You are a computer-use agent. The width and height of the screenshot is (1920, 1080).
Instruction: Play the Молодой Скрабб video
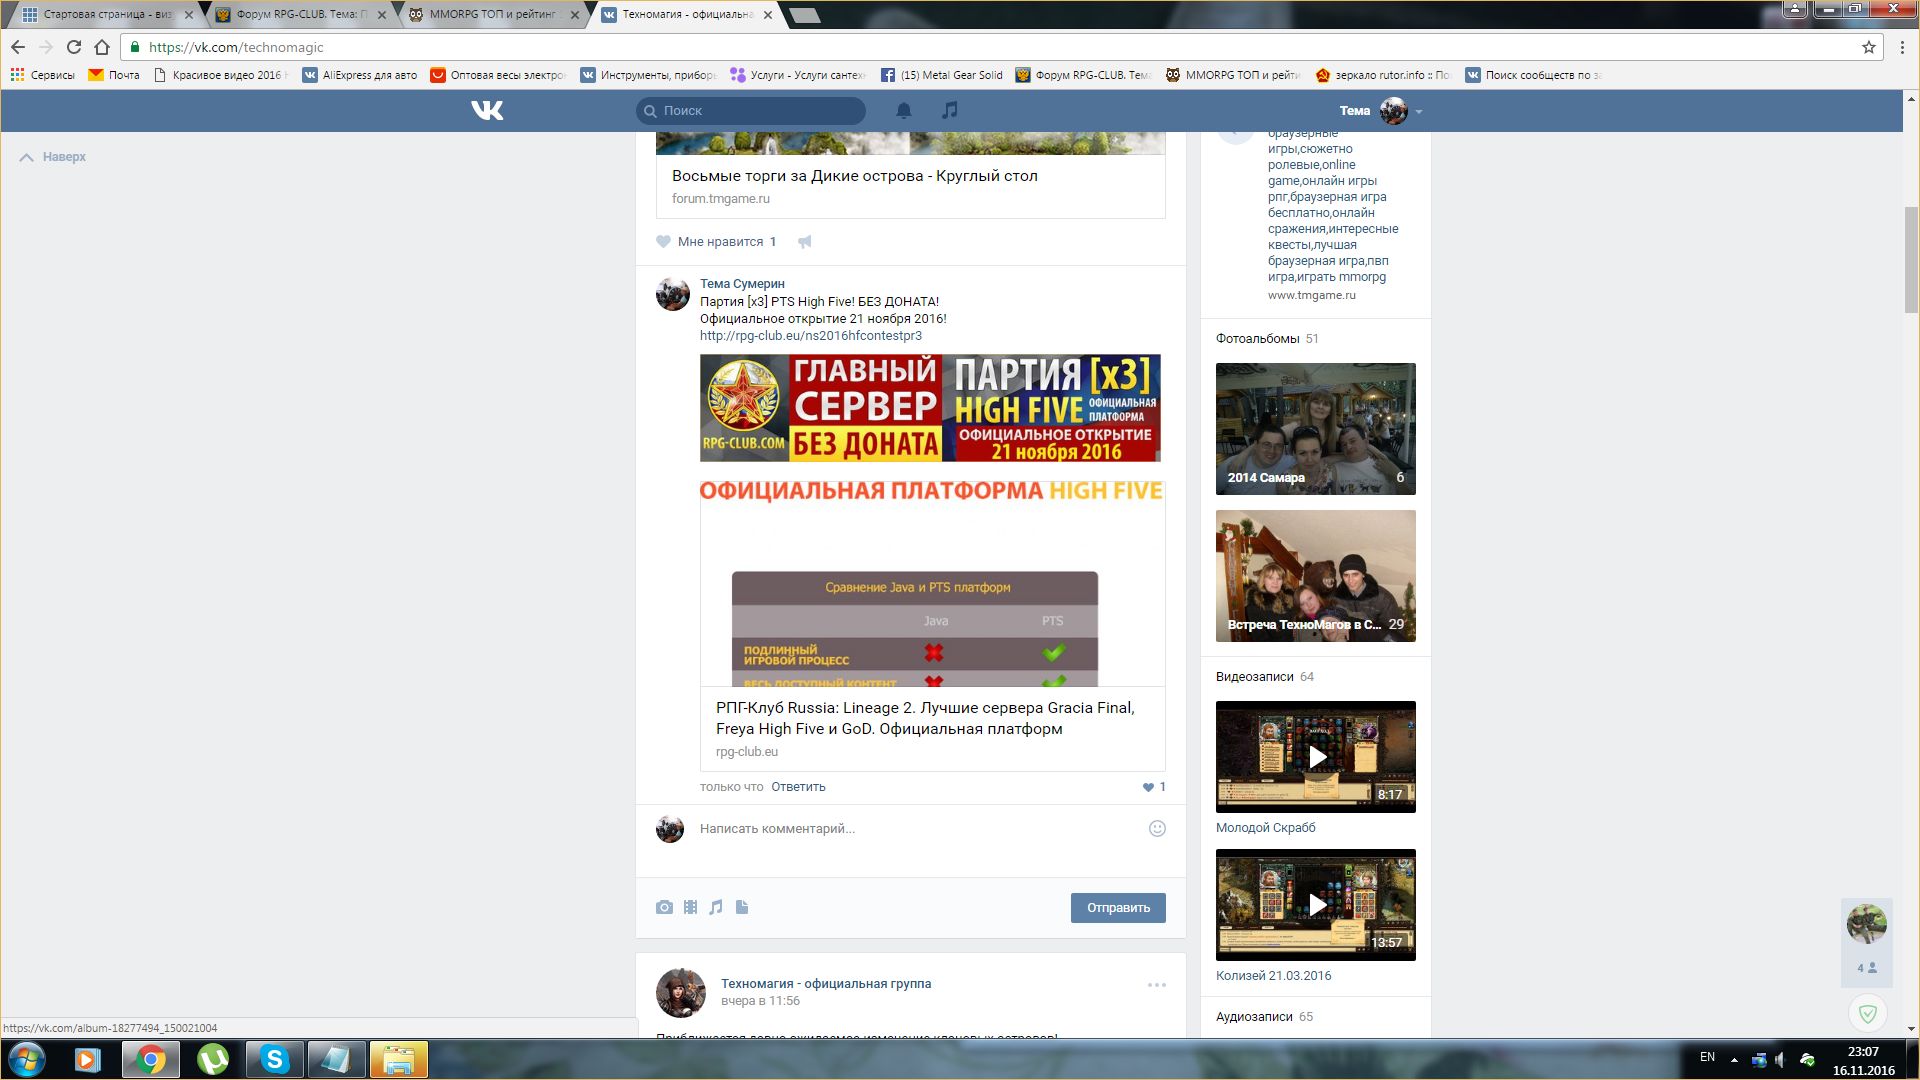[1316, 757]
